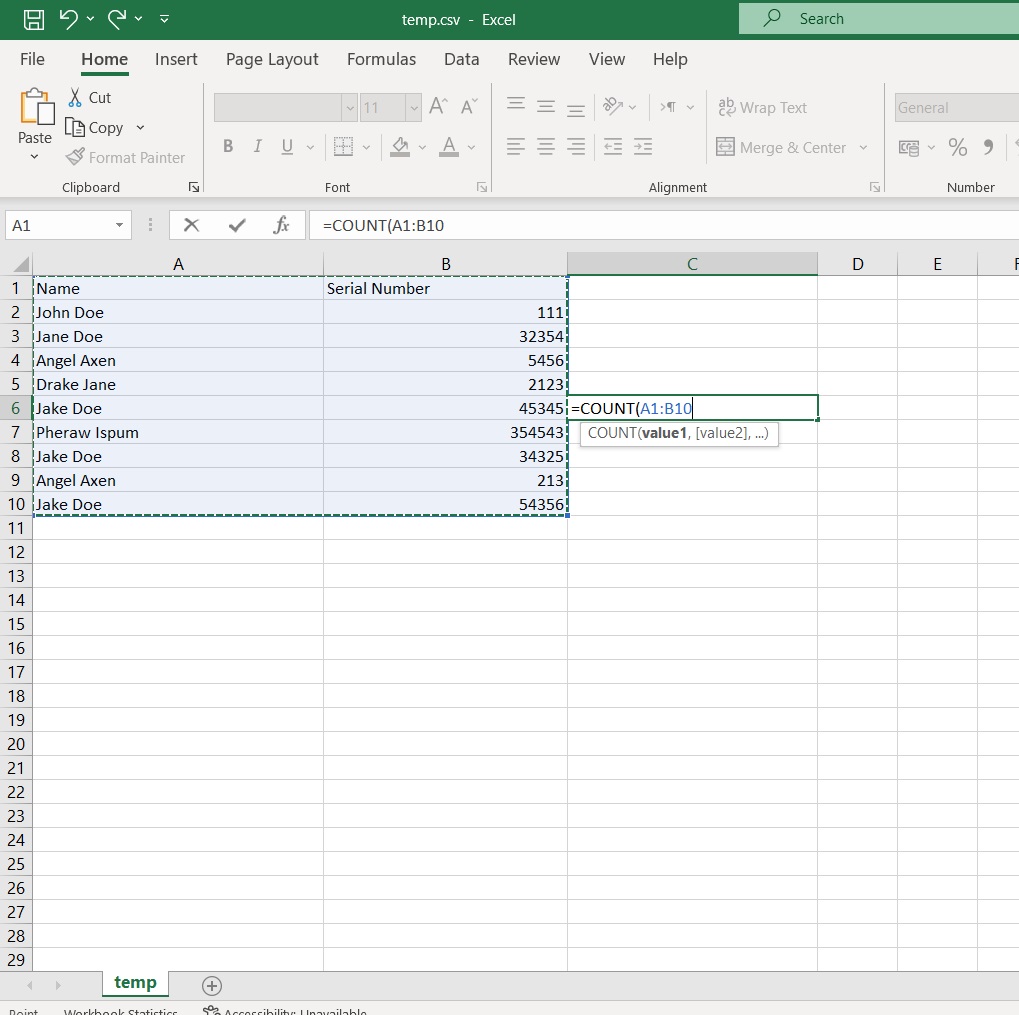
Task: Click the Save icon in title bar
Action: coord(34,19)
